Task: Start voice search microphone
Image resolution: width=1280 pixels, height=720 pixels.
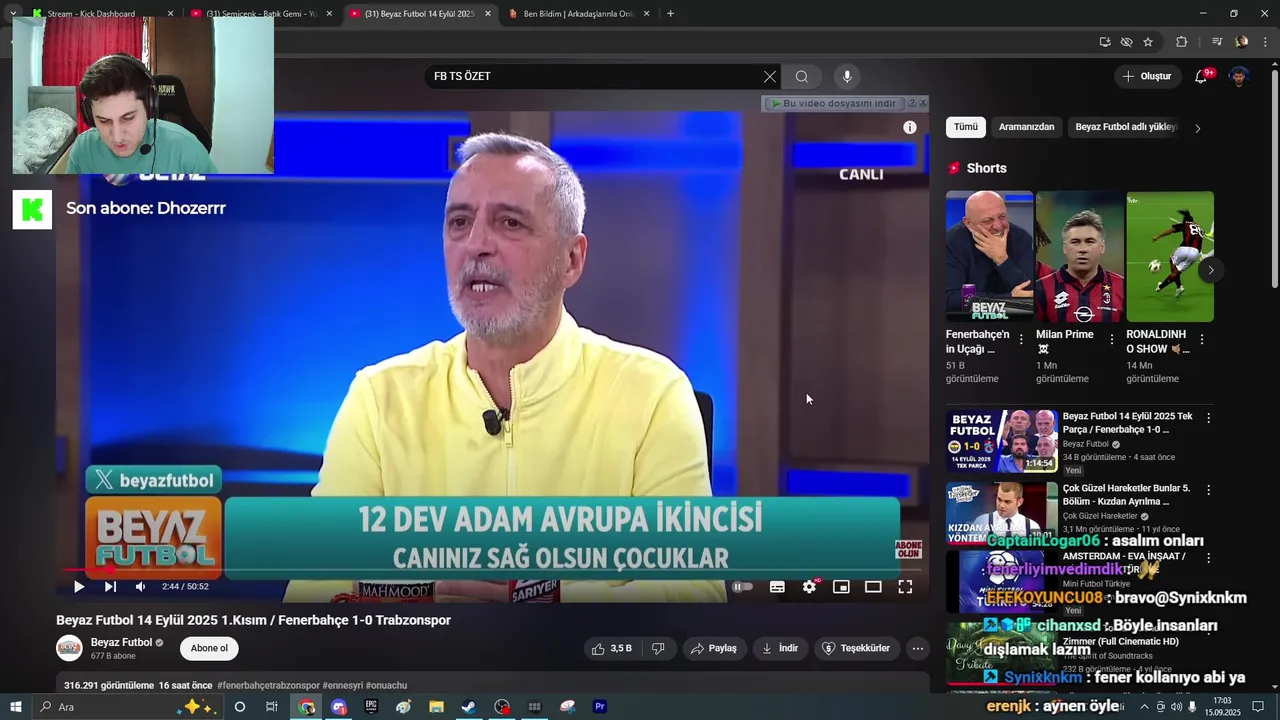Action: (x=847, y=76)
